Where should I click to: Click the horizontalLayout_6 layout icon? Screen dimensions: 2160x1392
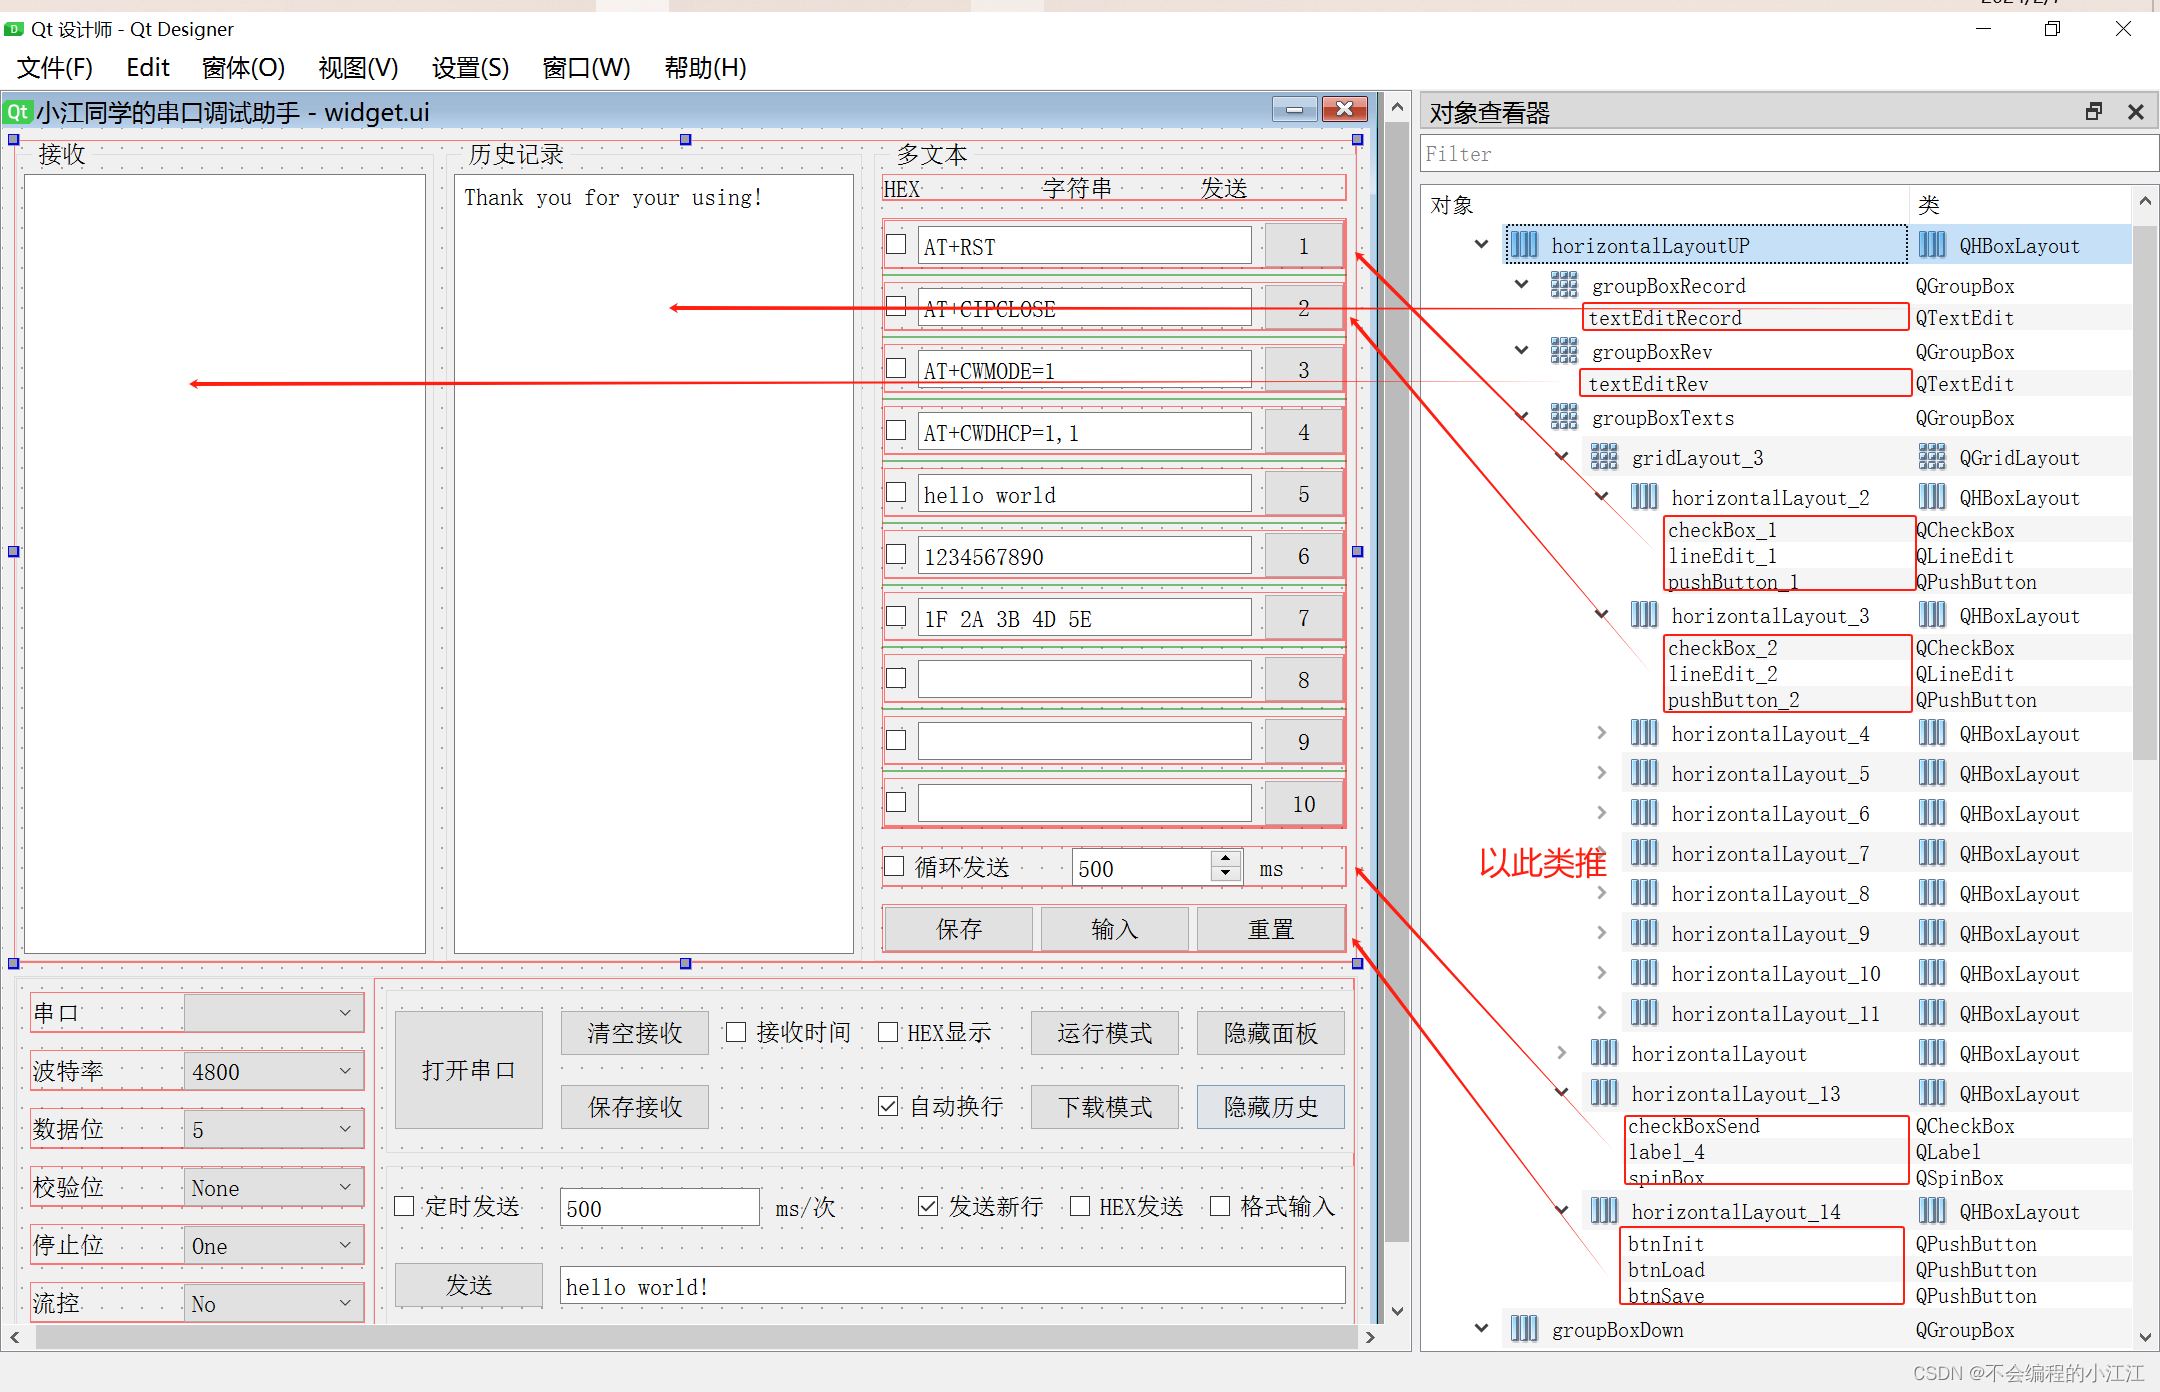click(x=1644, y=813)
